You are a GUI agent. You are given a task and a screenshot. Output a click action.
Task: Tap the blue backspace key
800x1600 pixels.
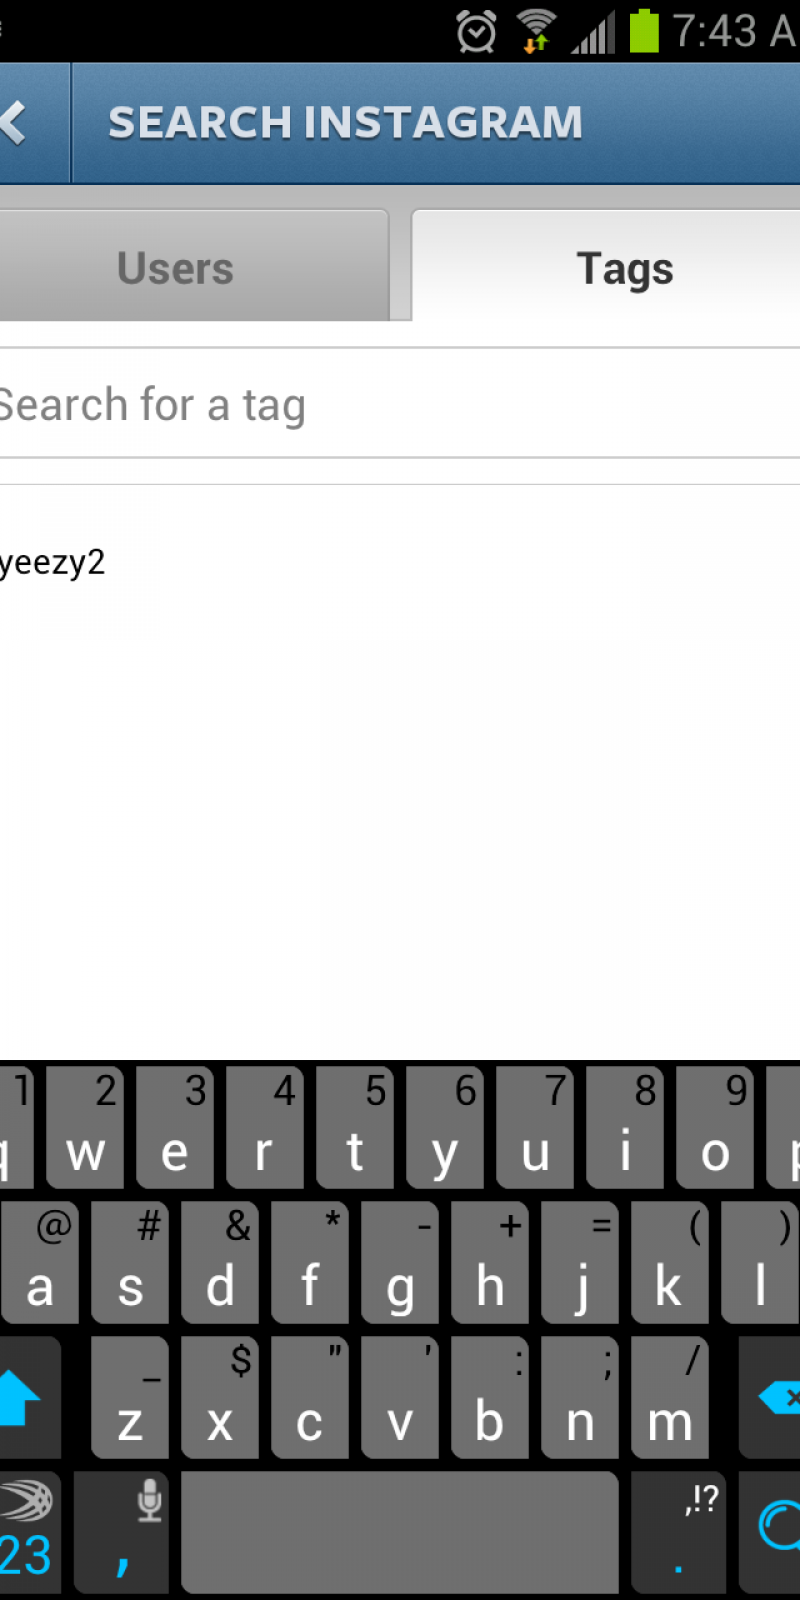(772, 1397)
